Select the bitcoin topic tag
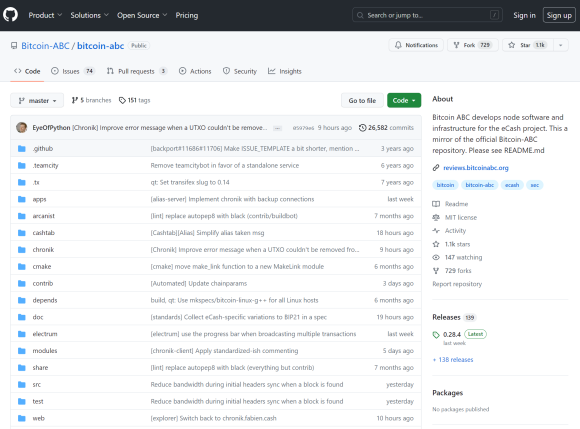 point(445,185)
